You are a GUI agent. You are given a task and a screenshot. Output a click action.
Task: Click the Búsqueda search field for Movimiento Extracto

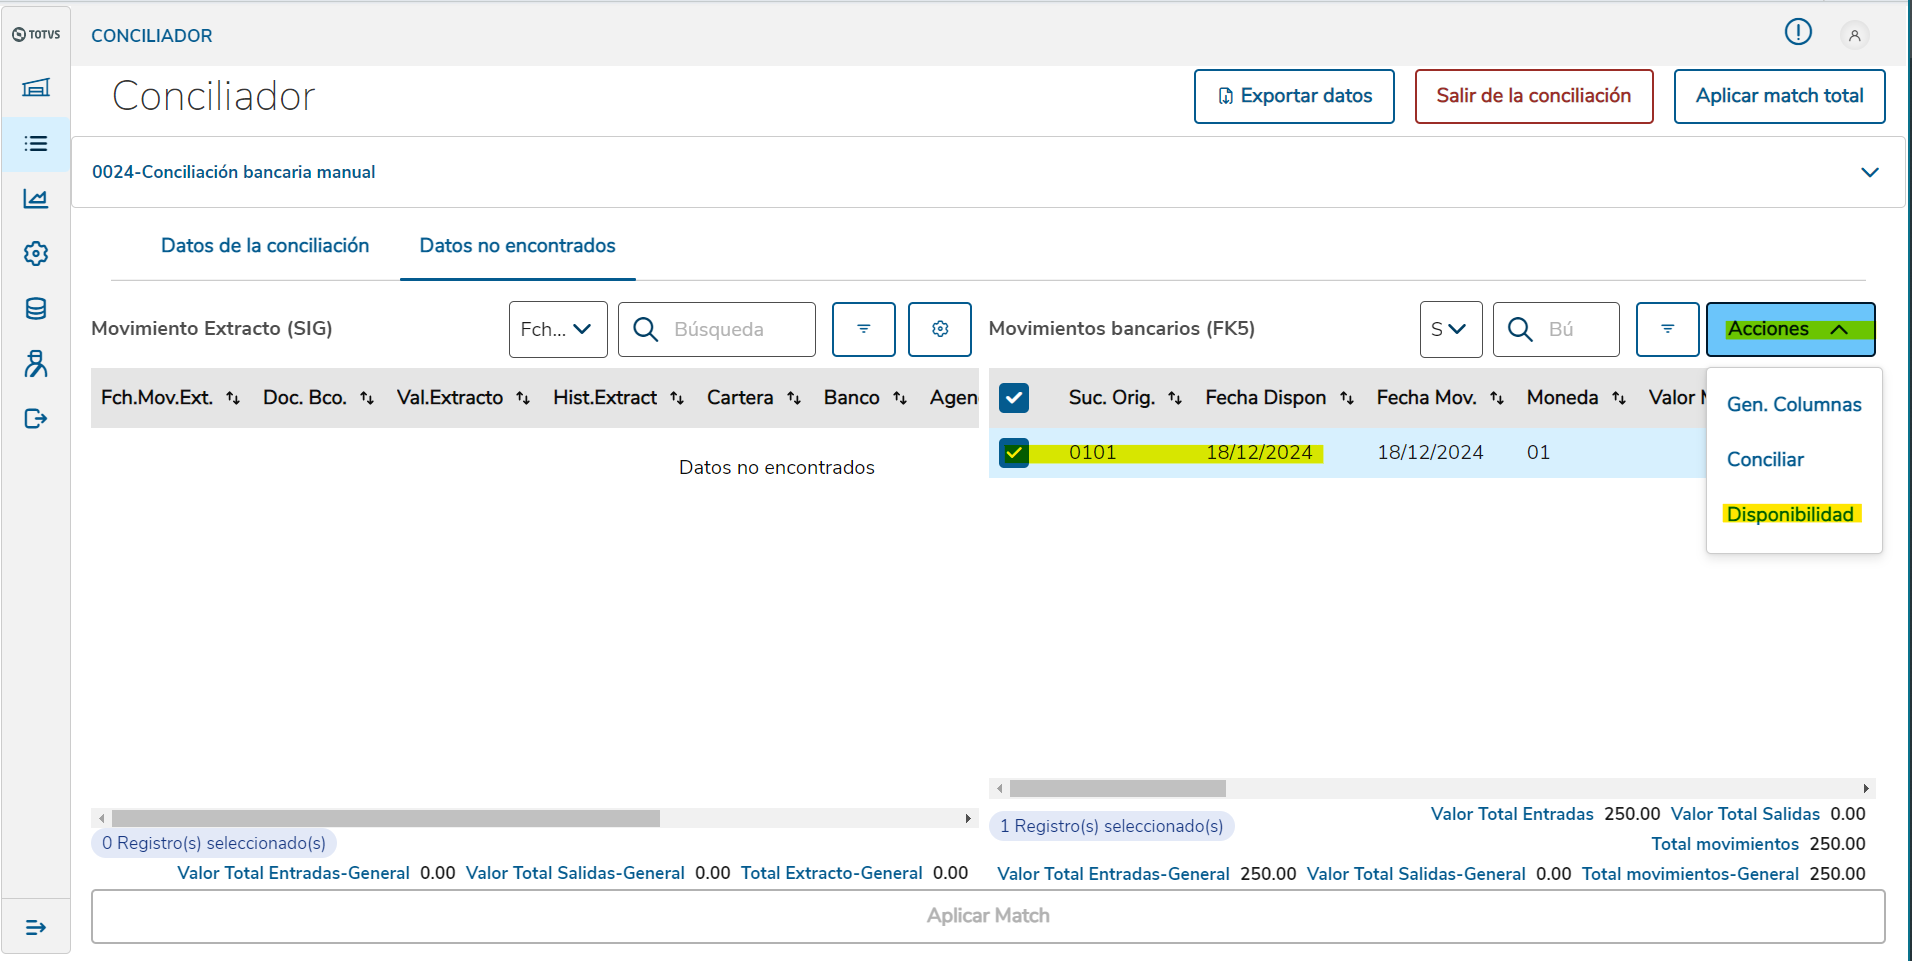pos(716,329)
